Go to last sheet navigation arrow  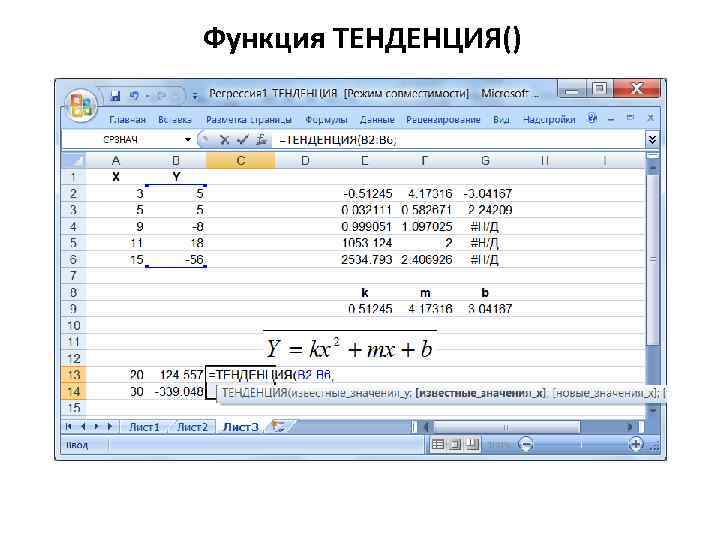pyautogui.click(x=110, y=427)
